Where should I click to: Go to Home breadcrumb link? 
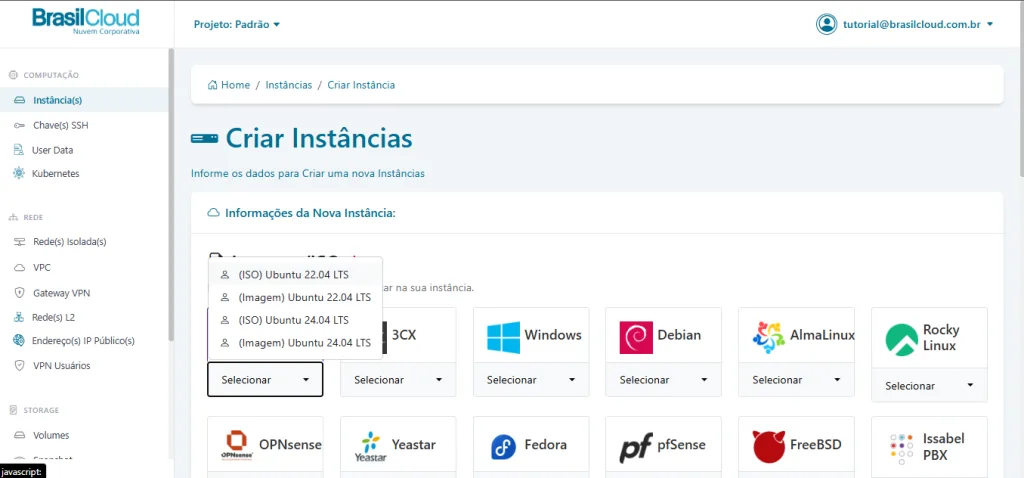[x=235, y=85]
